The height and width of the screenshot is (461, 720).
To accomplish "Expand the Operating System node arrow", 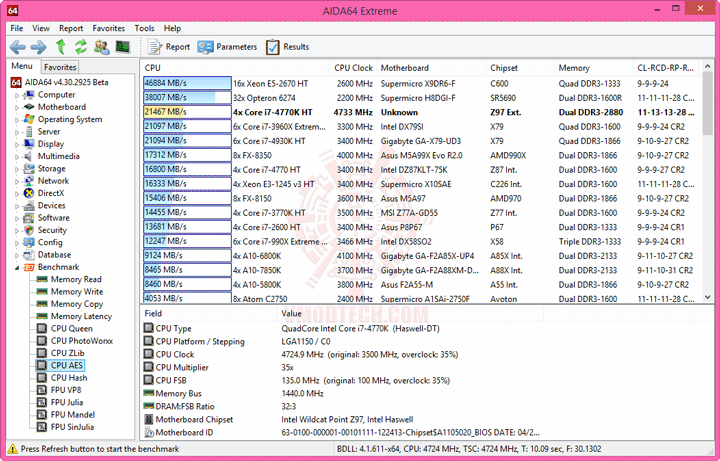I will pos(17,120).
